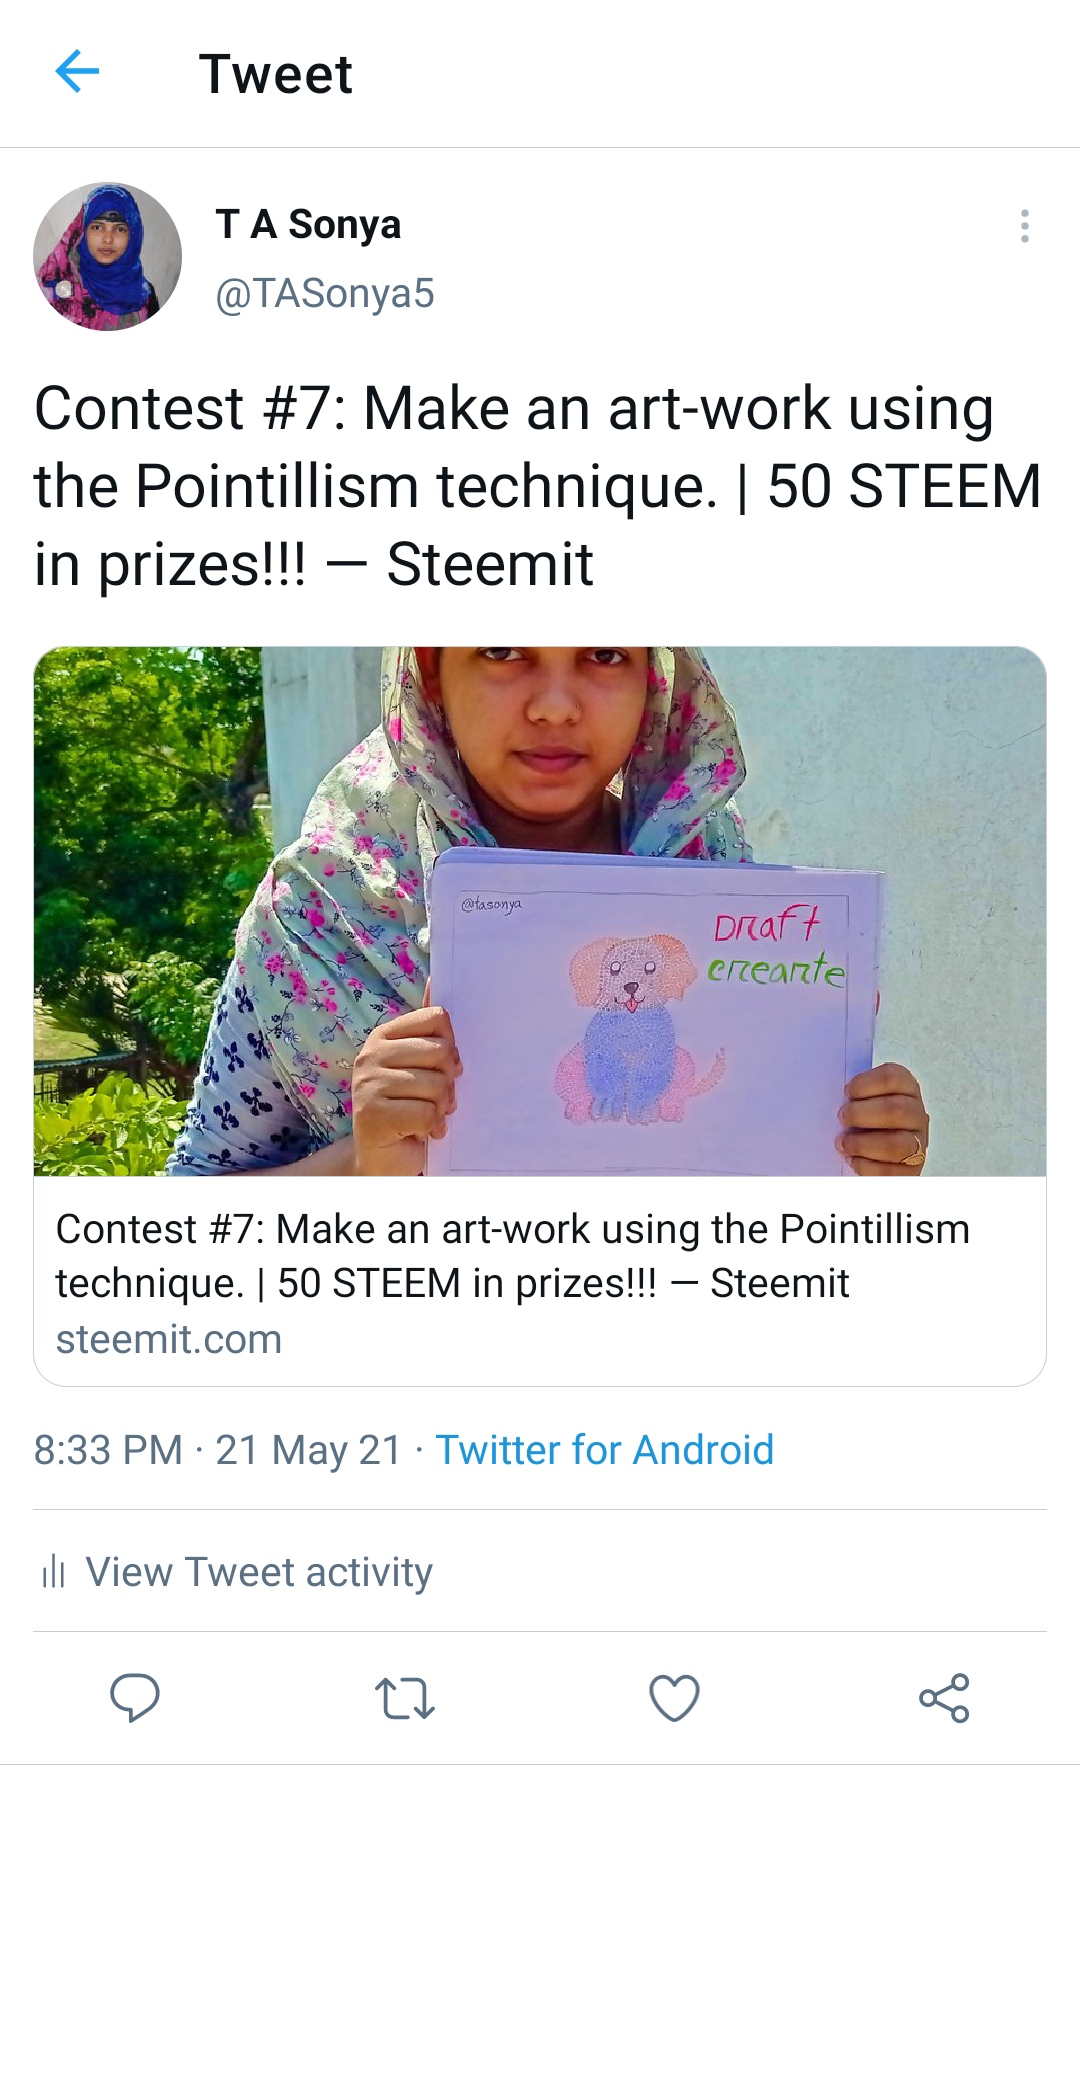This screenshot has width=1080, height=2087.
Task: Tap the retweet arrows icon
Action: (405, 1698)
